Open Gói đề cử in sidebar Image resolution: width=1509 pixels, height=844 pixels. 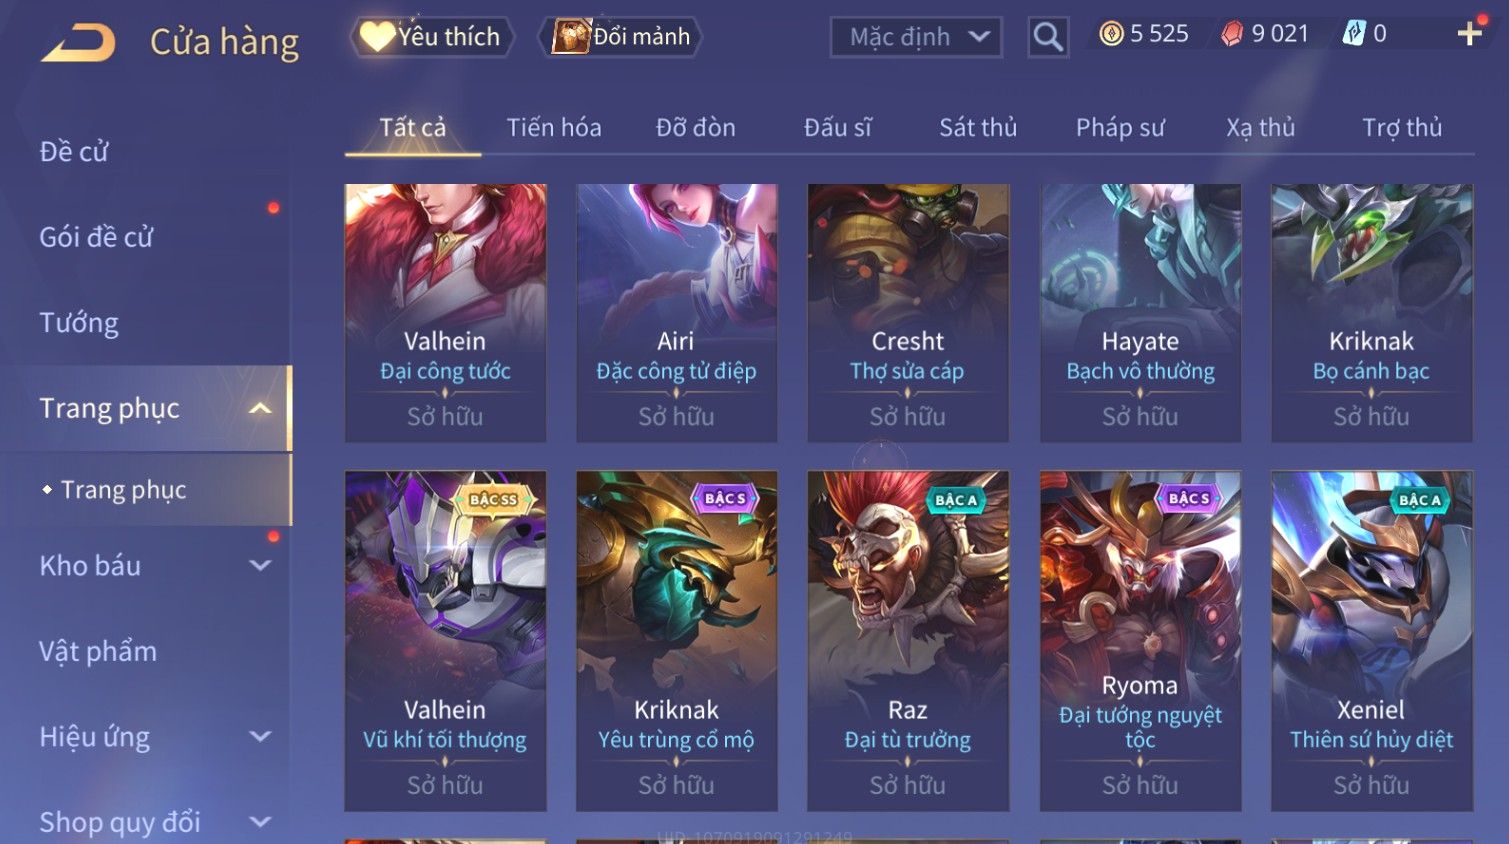(96, 237)
